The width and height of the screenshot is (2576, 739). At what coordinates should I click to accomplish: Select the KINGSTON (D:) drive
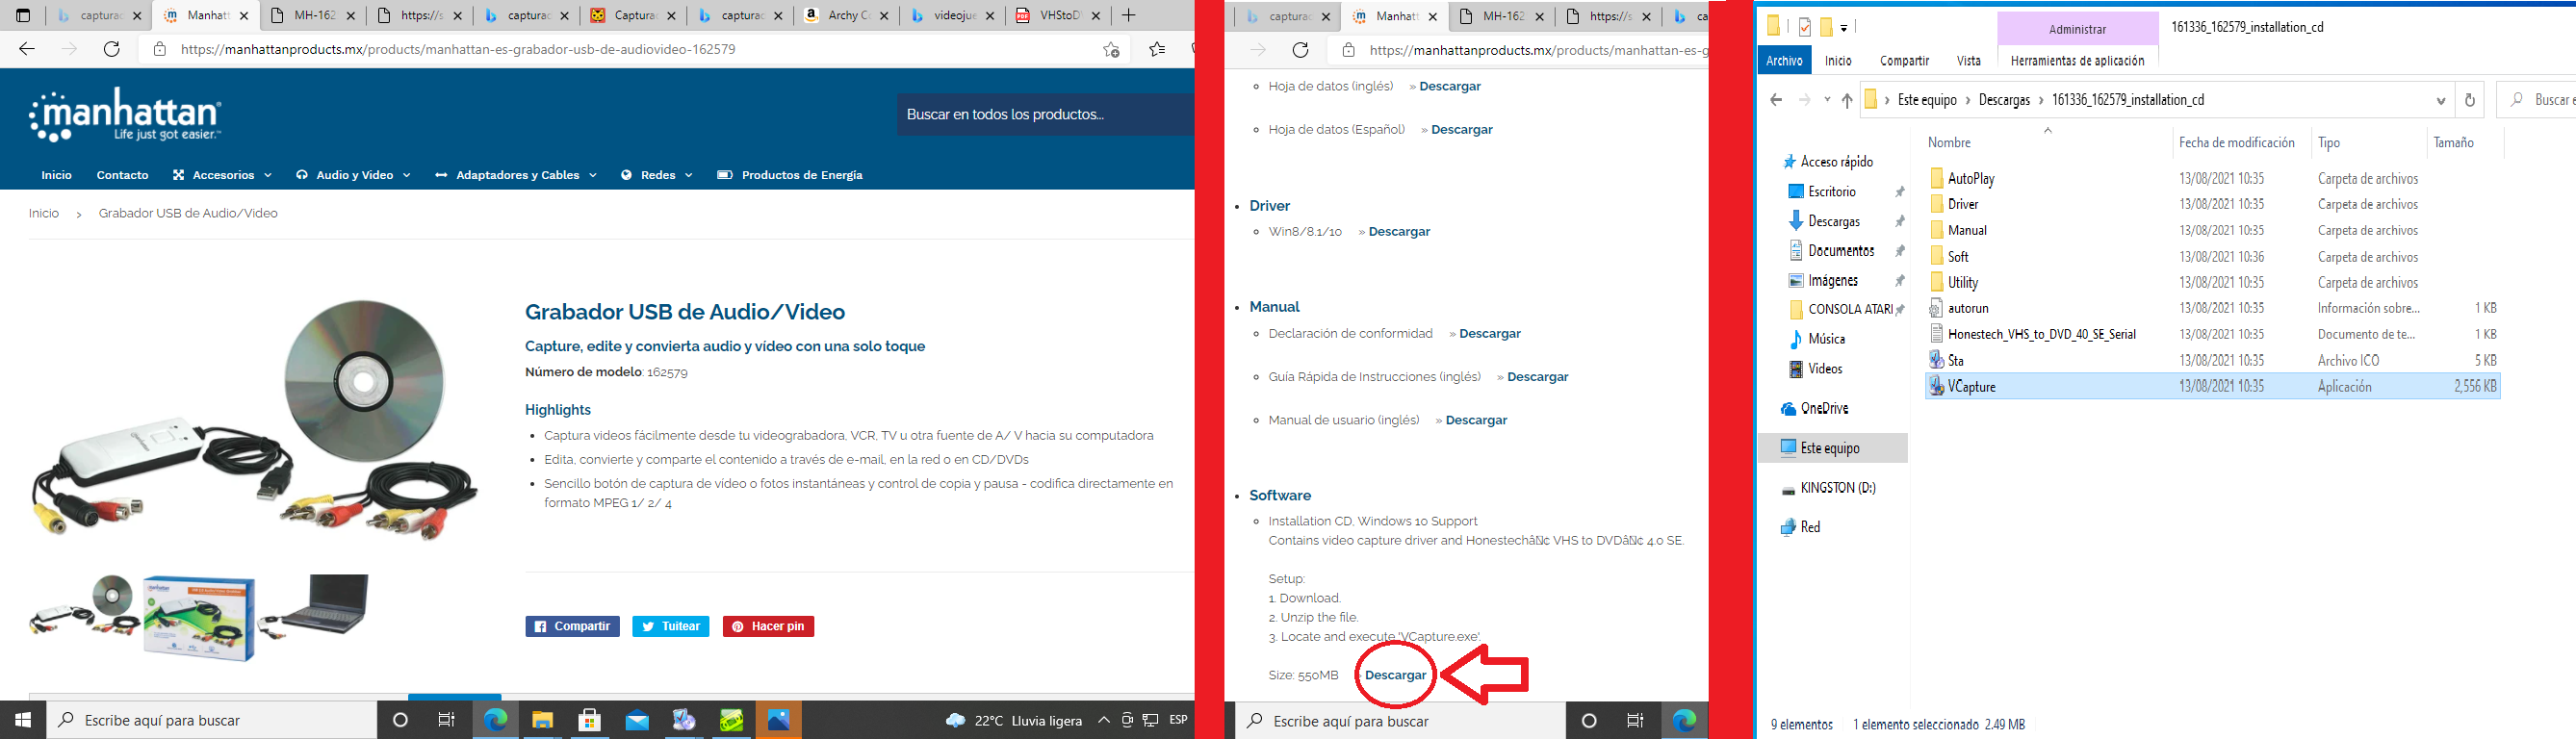1837,488
